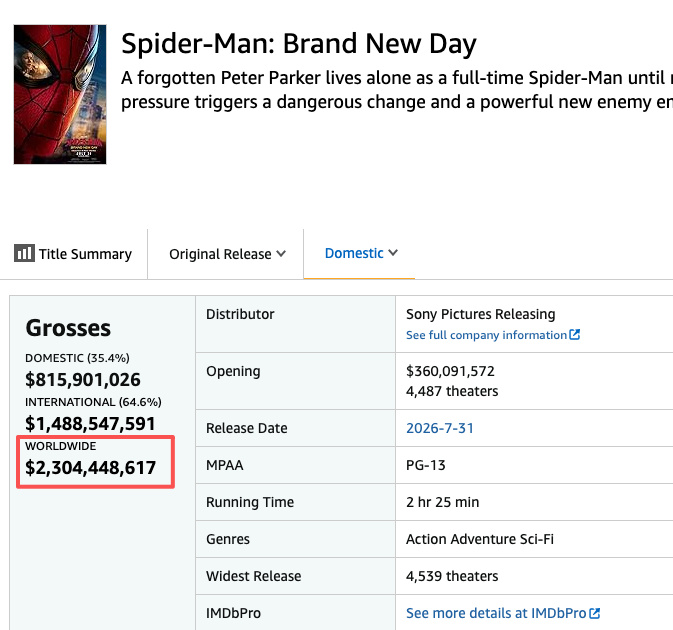This screenshot has height=630, width=673.
Task: Open the Title Summary tab
Action: [x=73, y=254]
